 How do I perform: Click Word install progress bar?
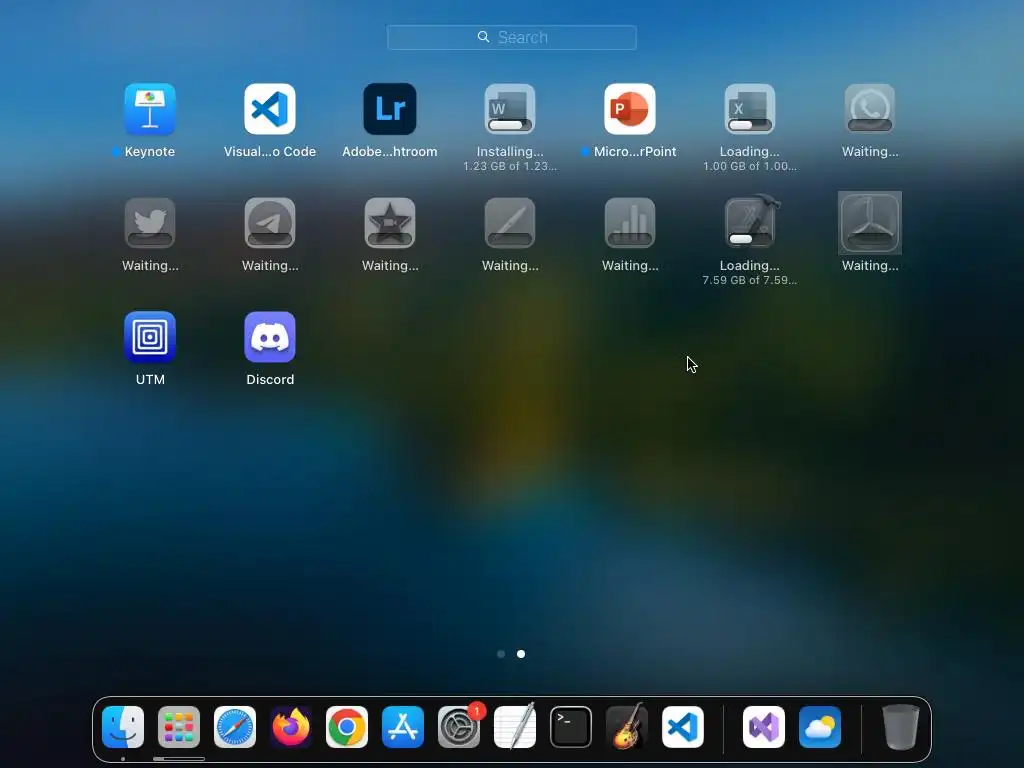510,125
